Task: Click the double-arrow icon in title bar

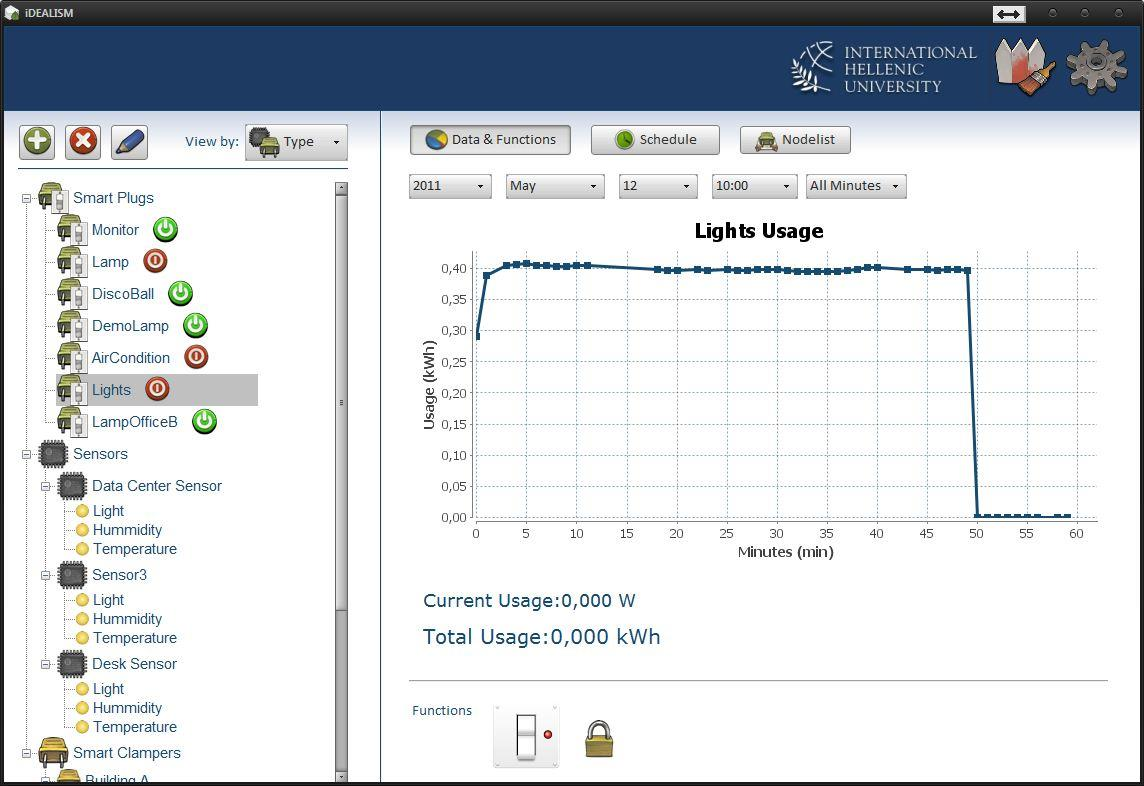Action: click(1009, 14)
